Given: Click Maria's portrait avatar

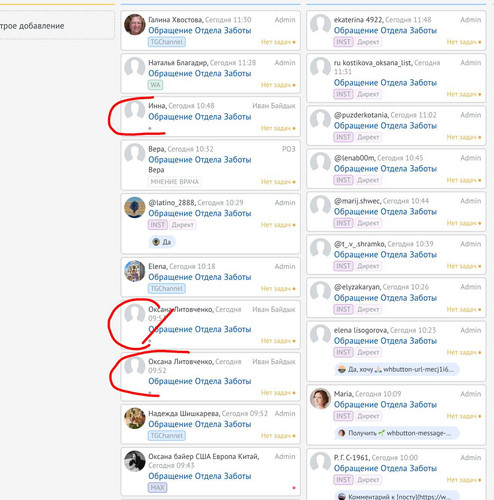Looking at the screenshot, I should click(320, 398).
